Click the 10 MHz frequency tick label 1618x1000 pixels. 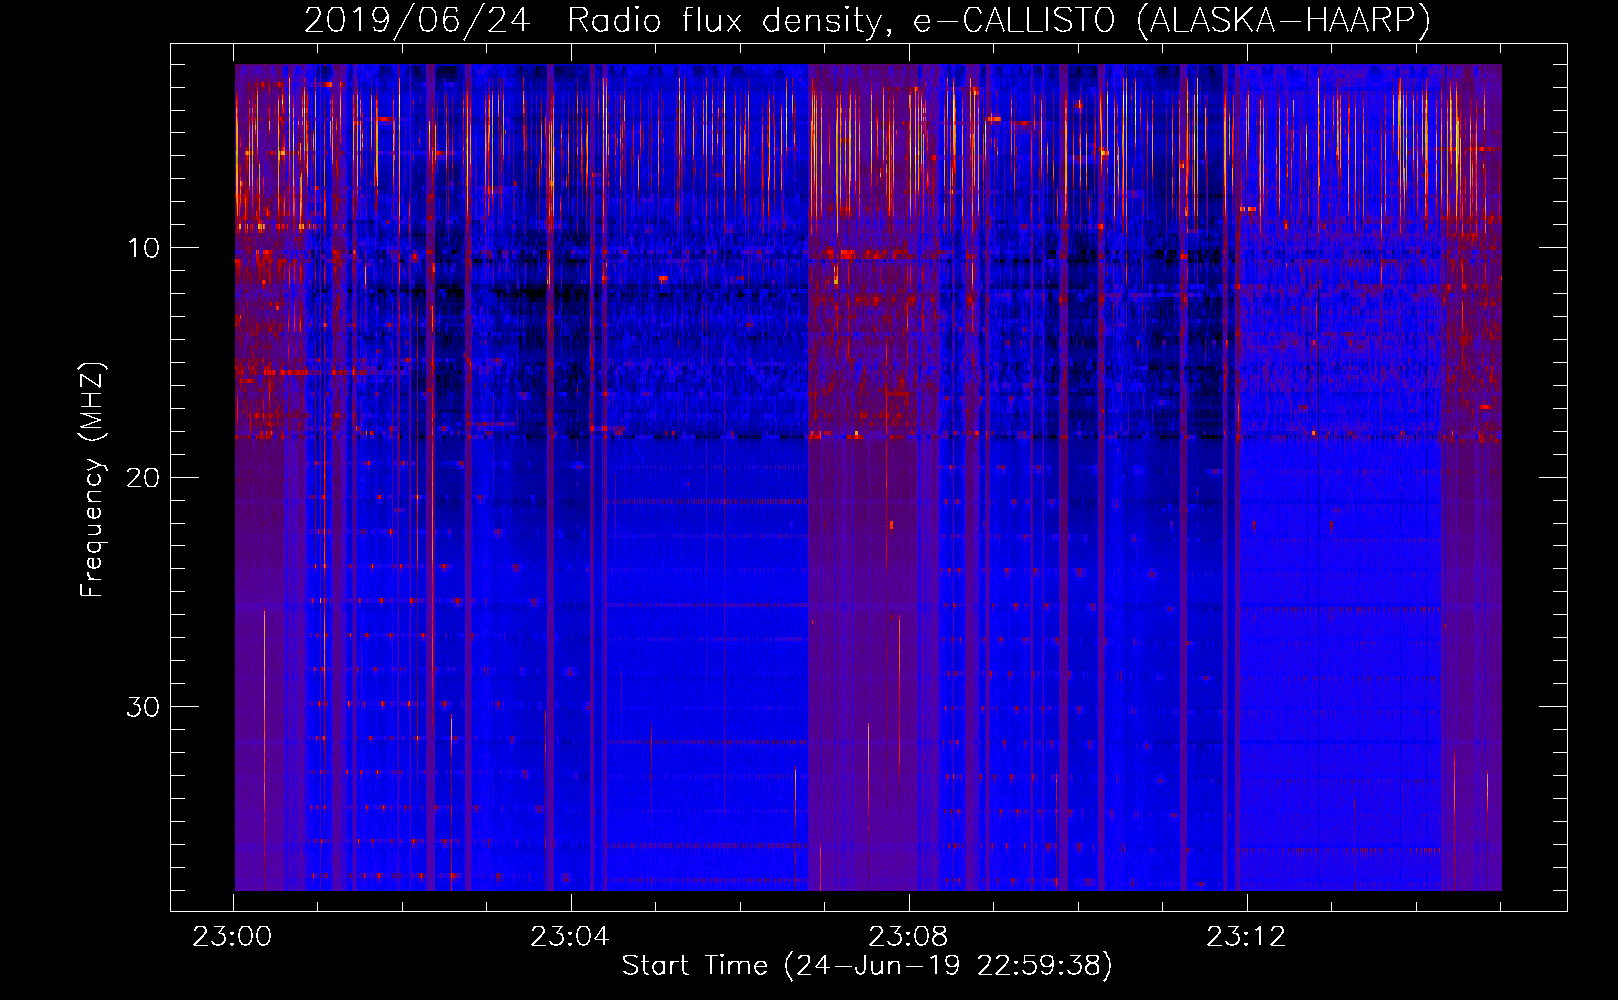pyautogui.click(x=144, y=248)
